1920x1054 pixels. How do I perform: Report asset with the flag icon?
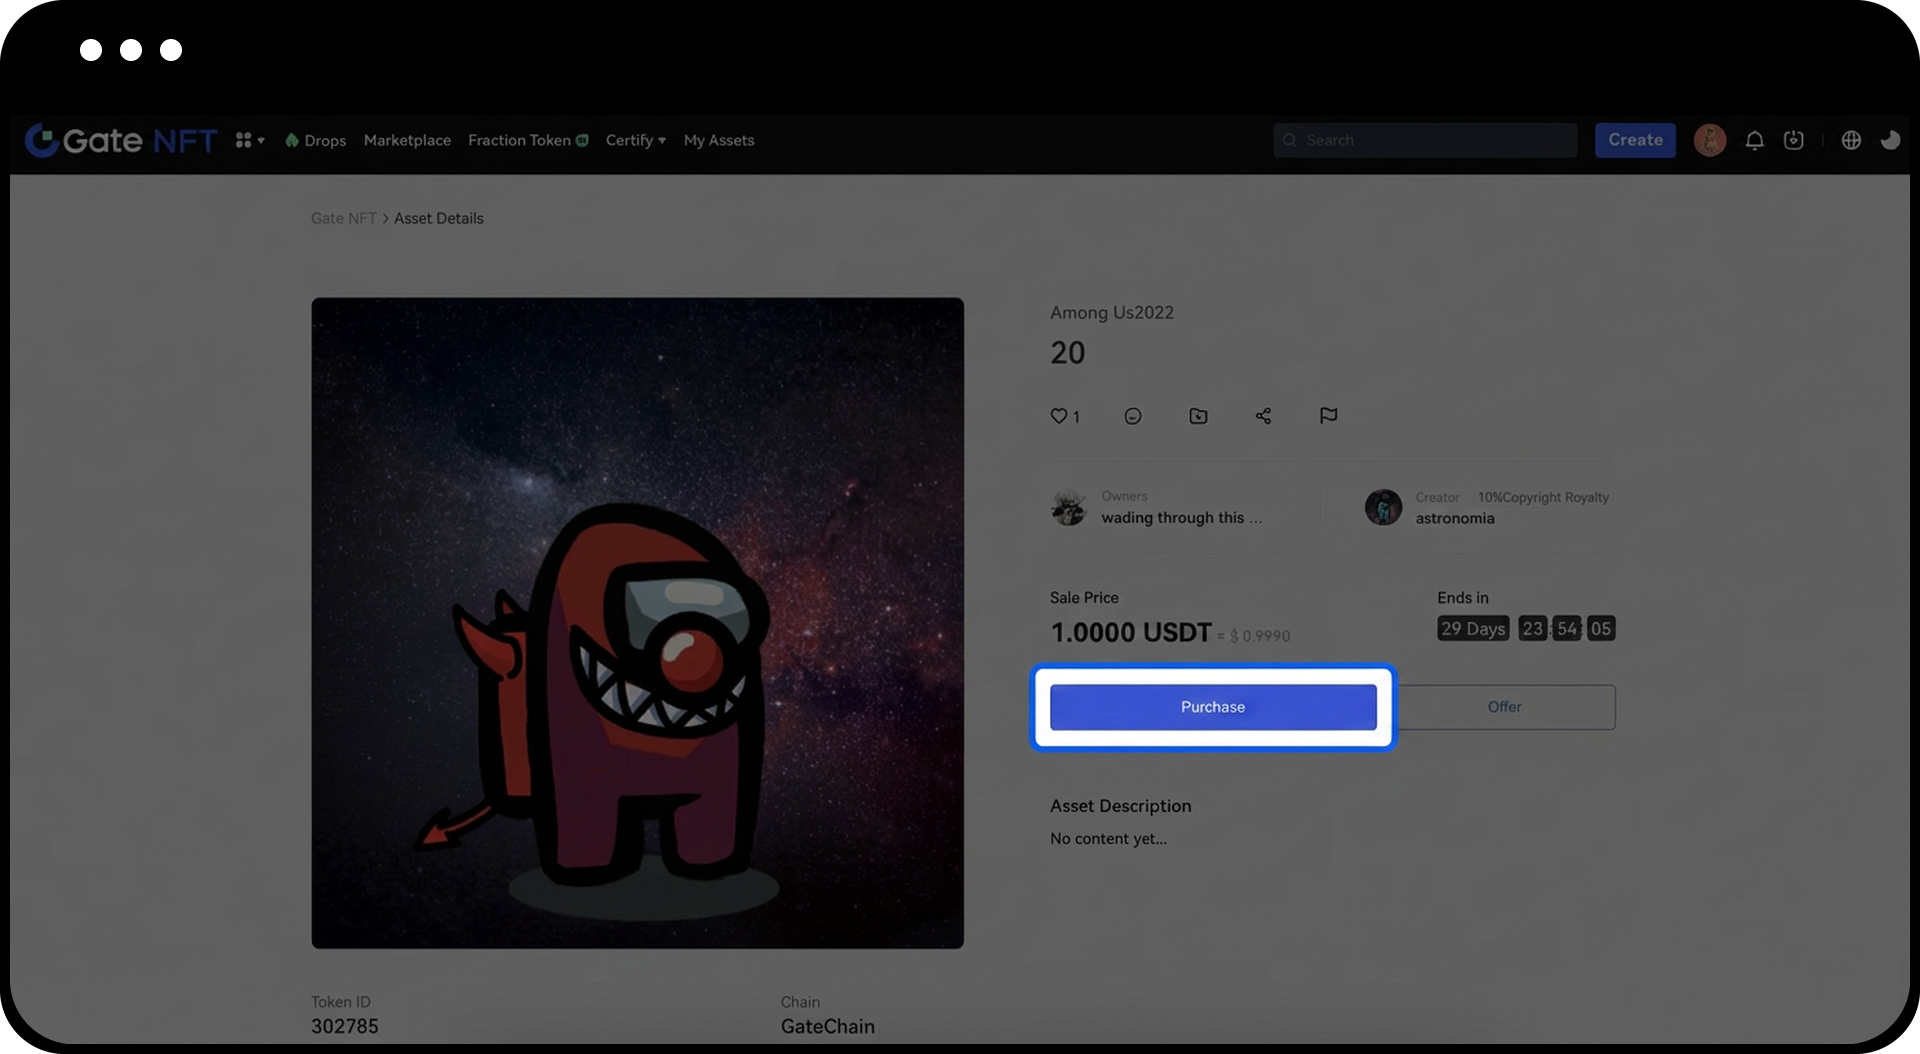coord(1328,415)
